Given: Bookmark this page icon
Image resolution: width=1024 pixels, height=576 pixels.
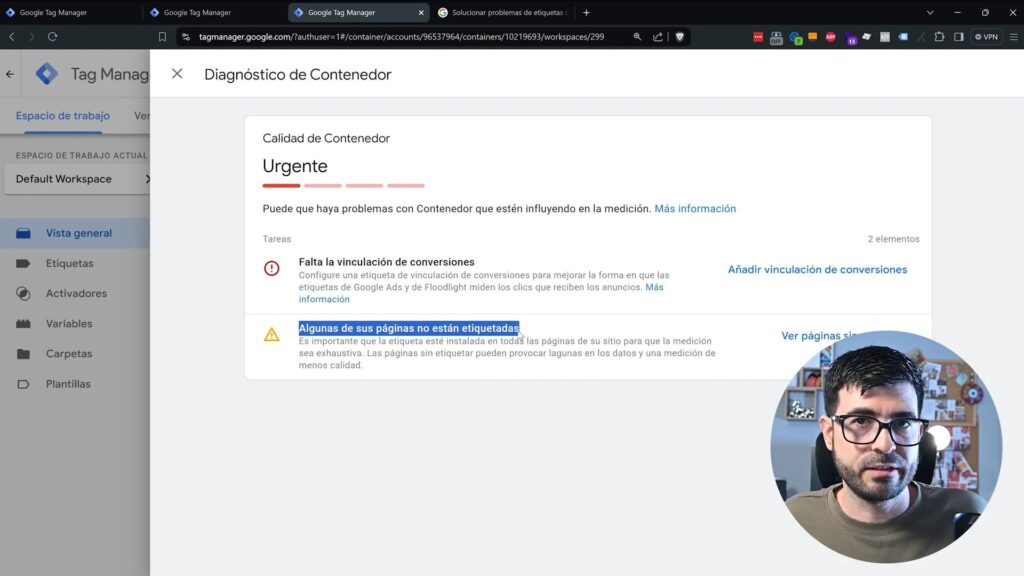Looking at the screenshot, I should click(x=162, y=37).
